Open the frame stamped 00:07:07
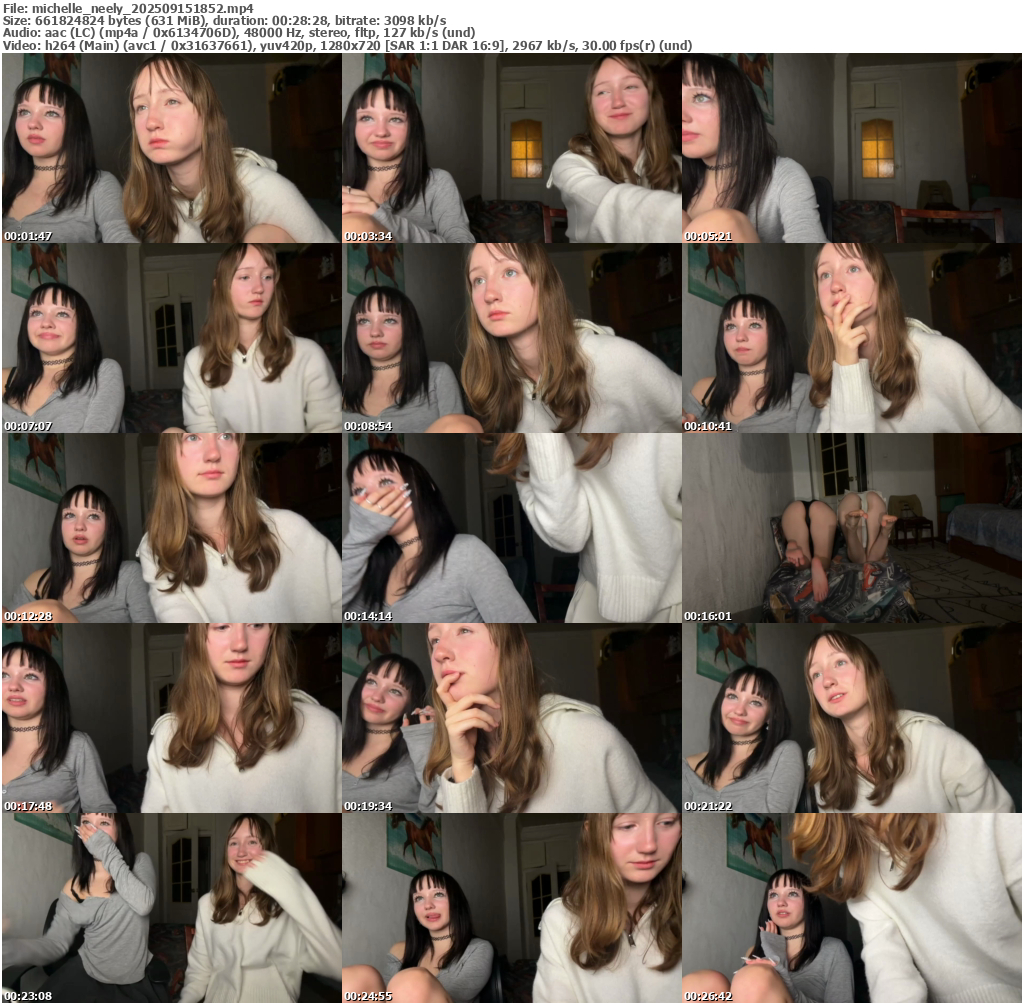Image resolution: width=1024 pixels, height=1003 pixels. tap(171, 338)
